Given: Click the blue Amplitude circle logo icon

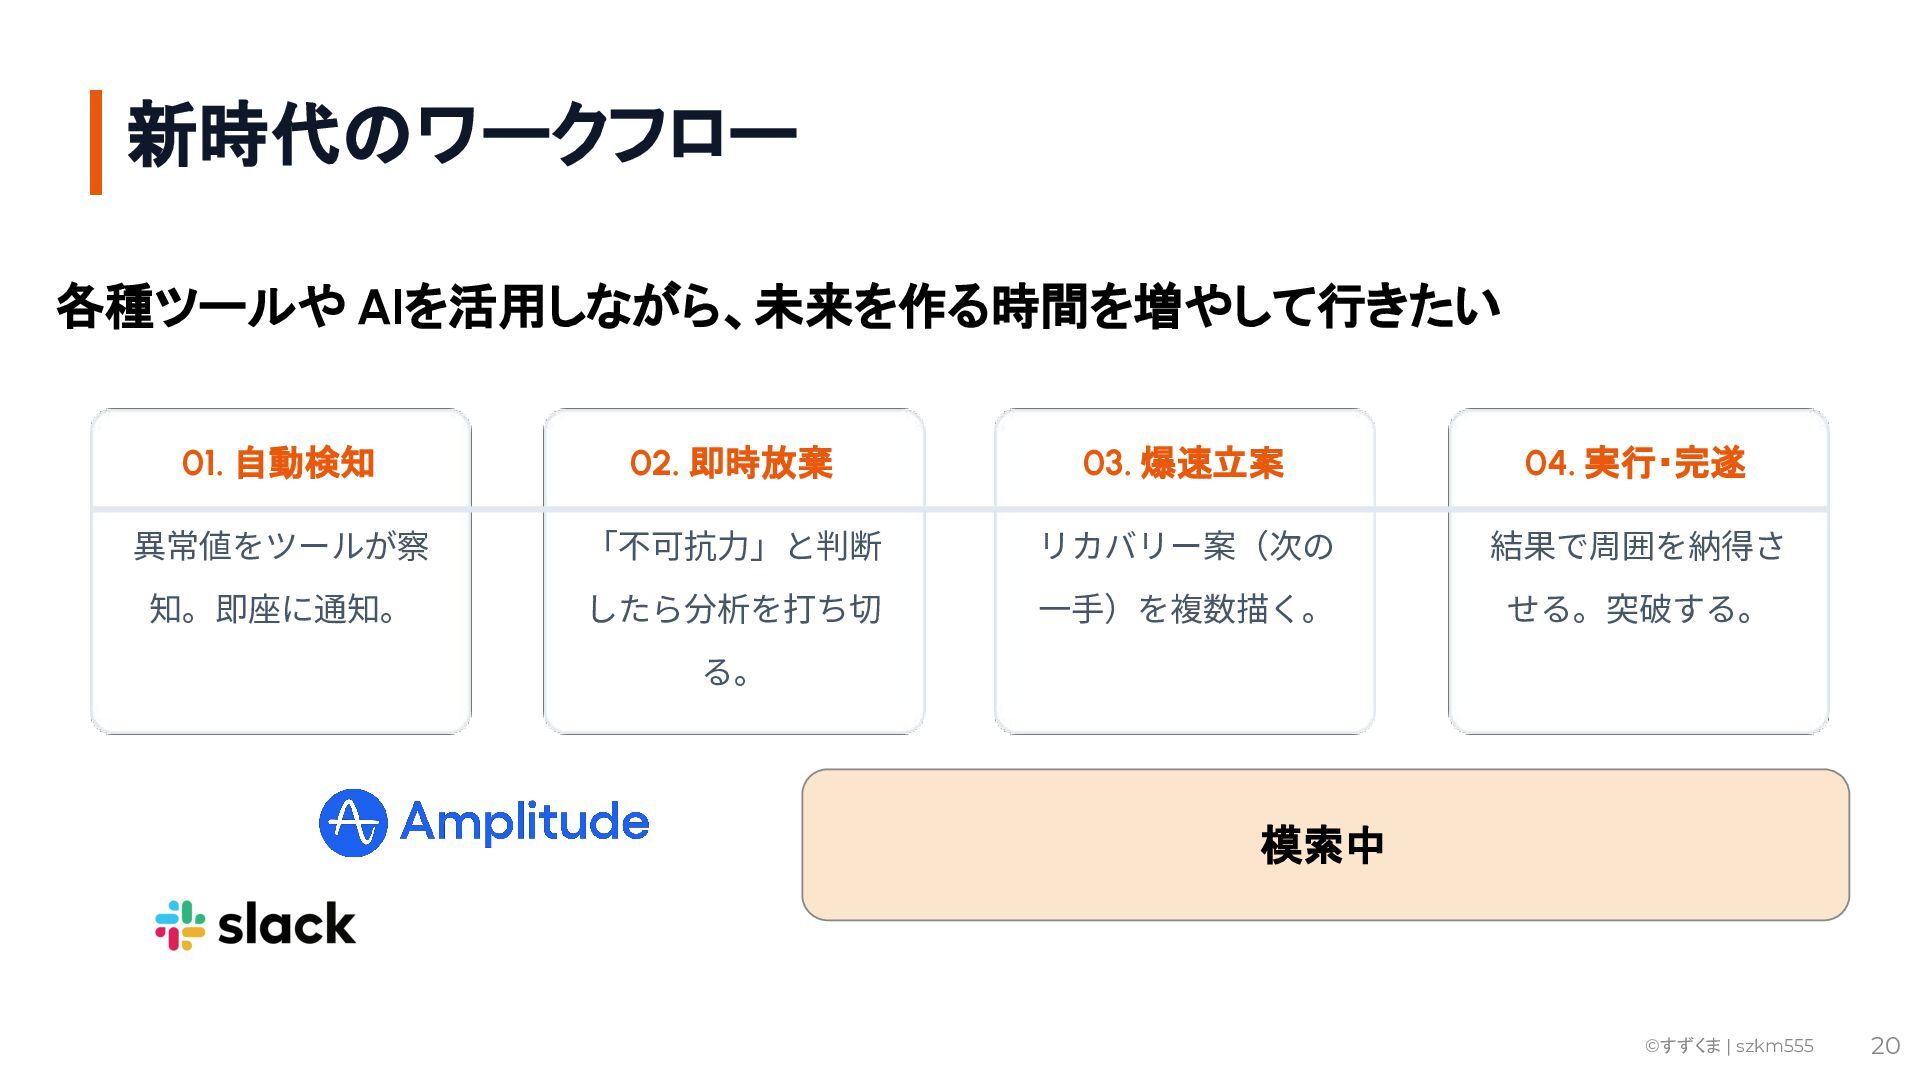Looking at the screenshot, I should 353,823.
